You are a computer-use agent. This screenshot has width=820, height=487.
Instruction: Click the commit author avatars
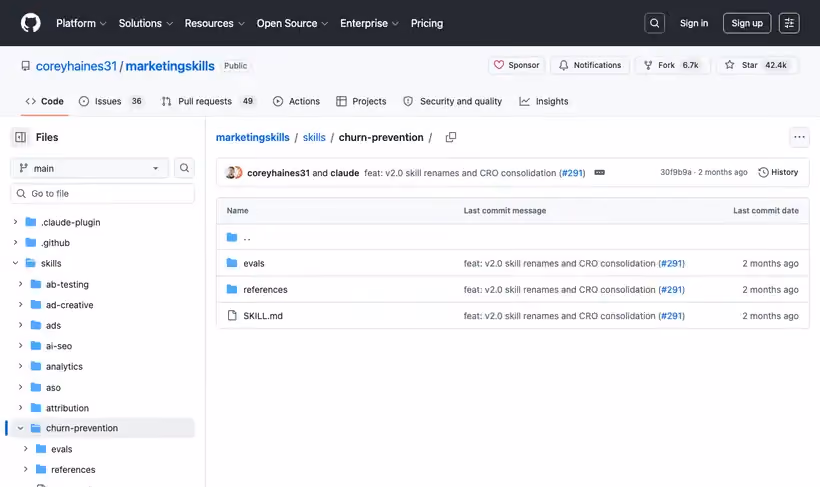(234, 173)
